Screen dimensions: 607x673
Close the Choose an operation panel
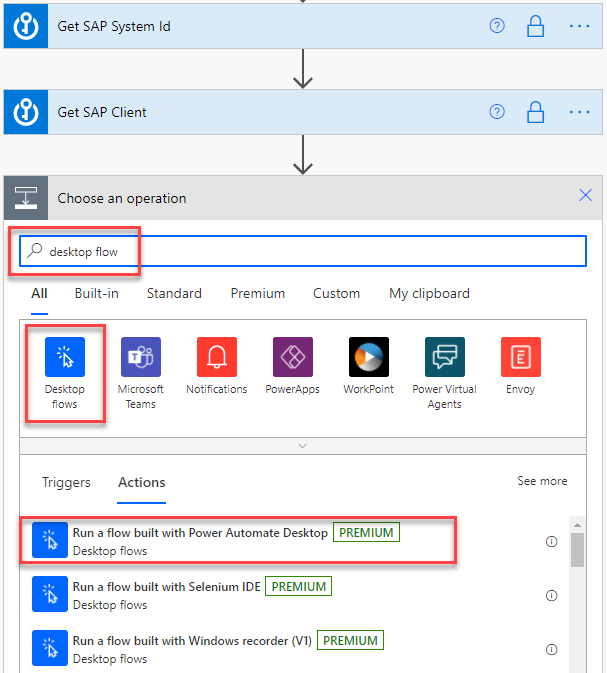(x=586, y=195)
